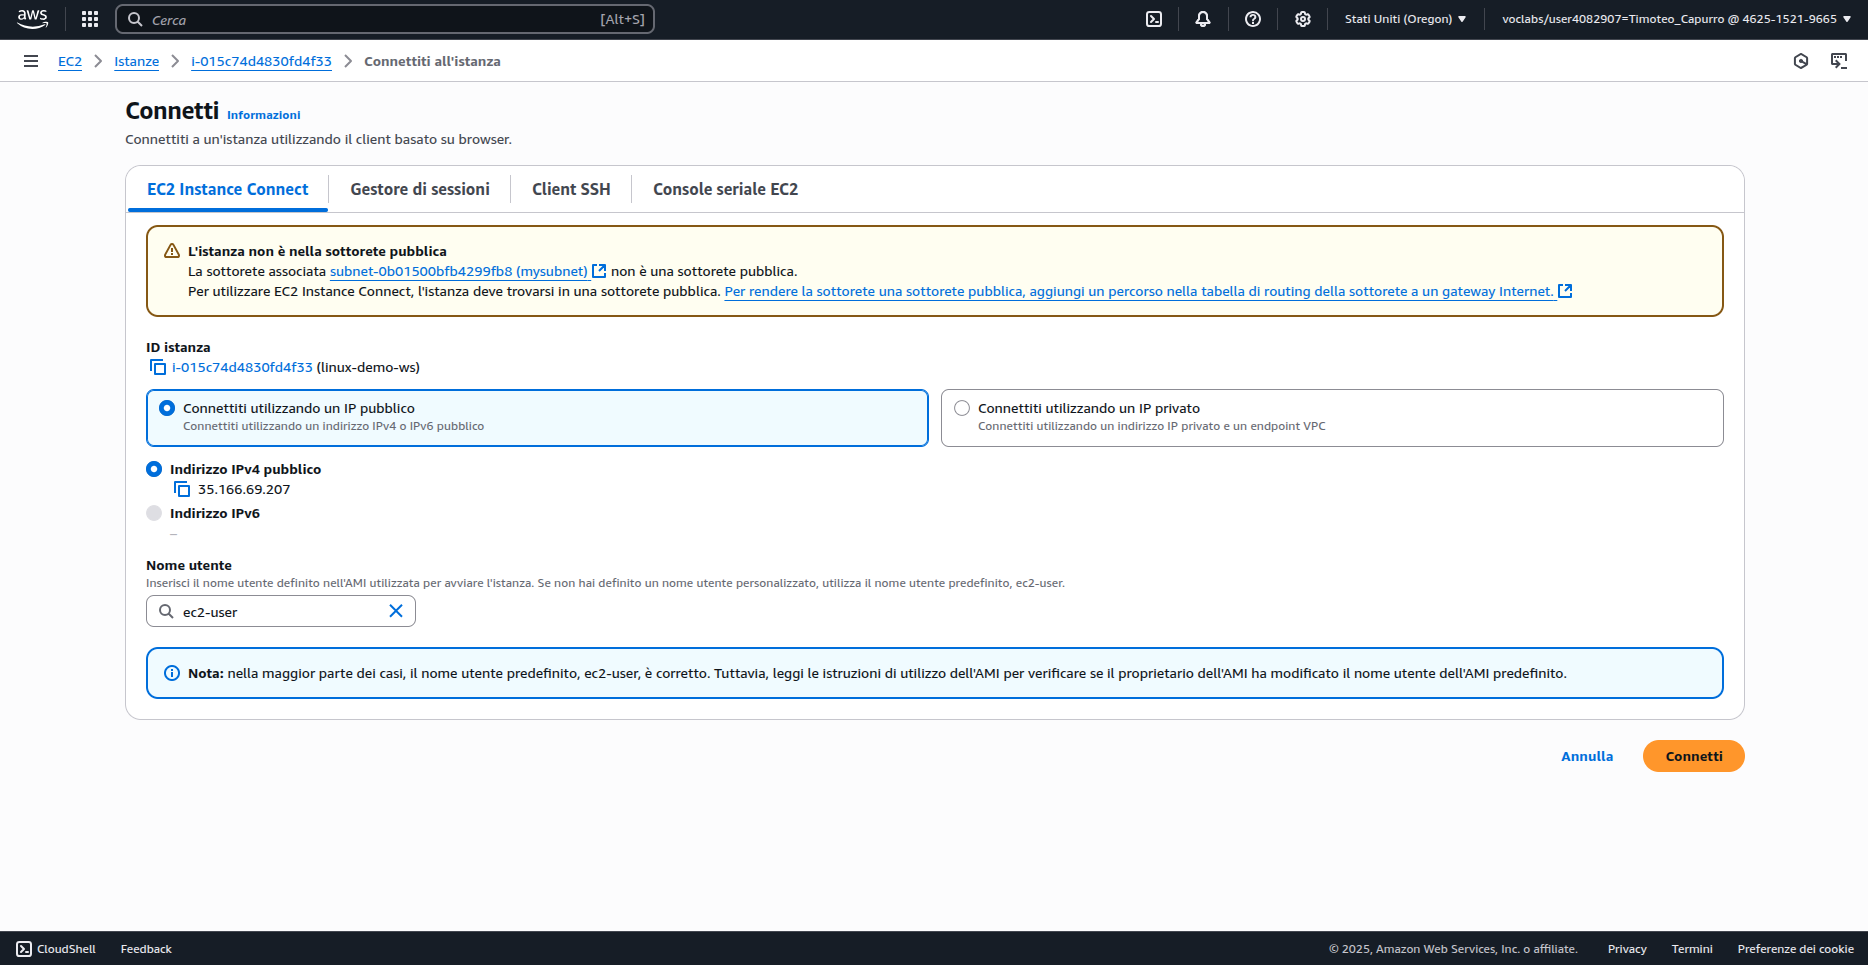The height and width of the screenshot is (965, 1868).
Task: Toggle the hamburger navigation menu
Action: (x=31, y=61)
